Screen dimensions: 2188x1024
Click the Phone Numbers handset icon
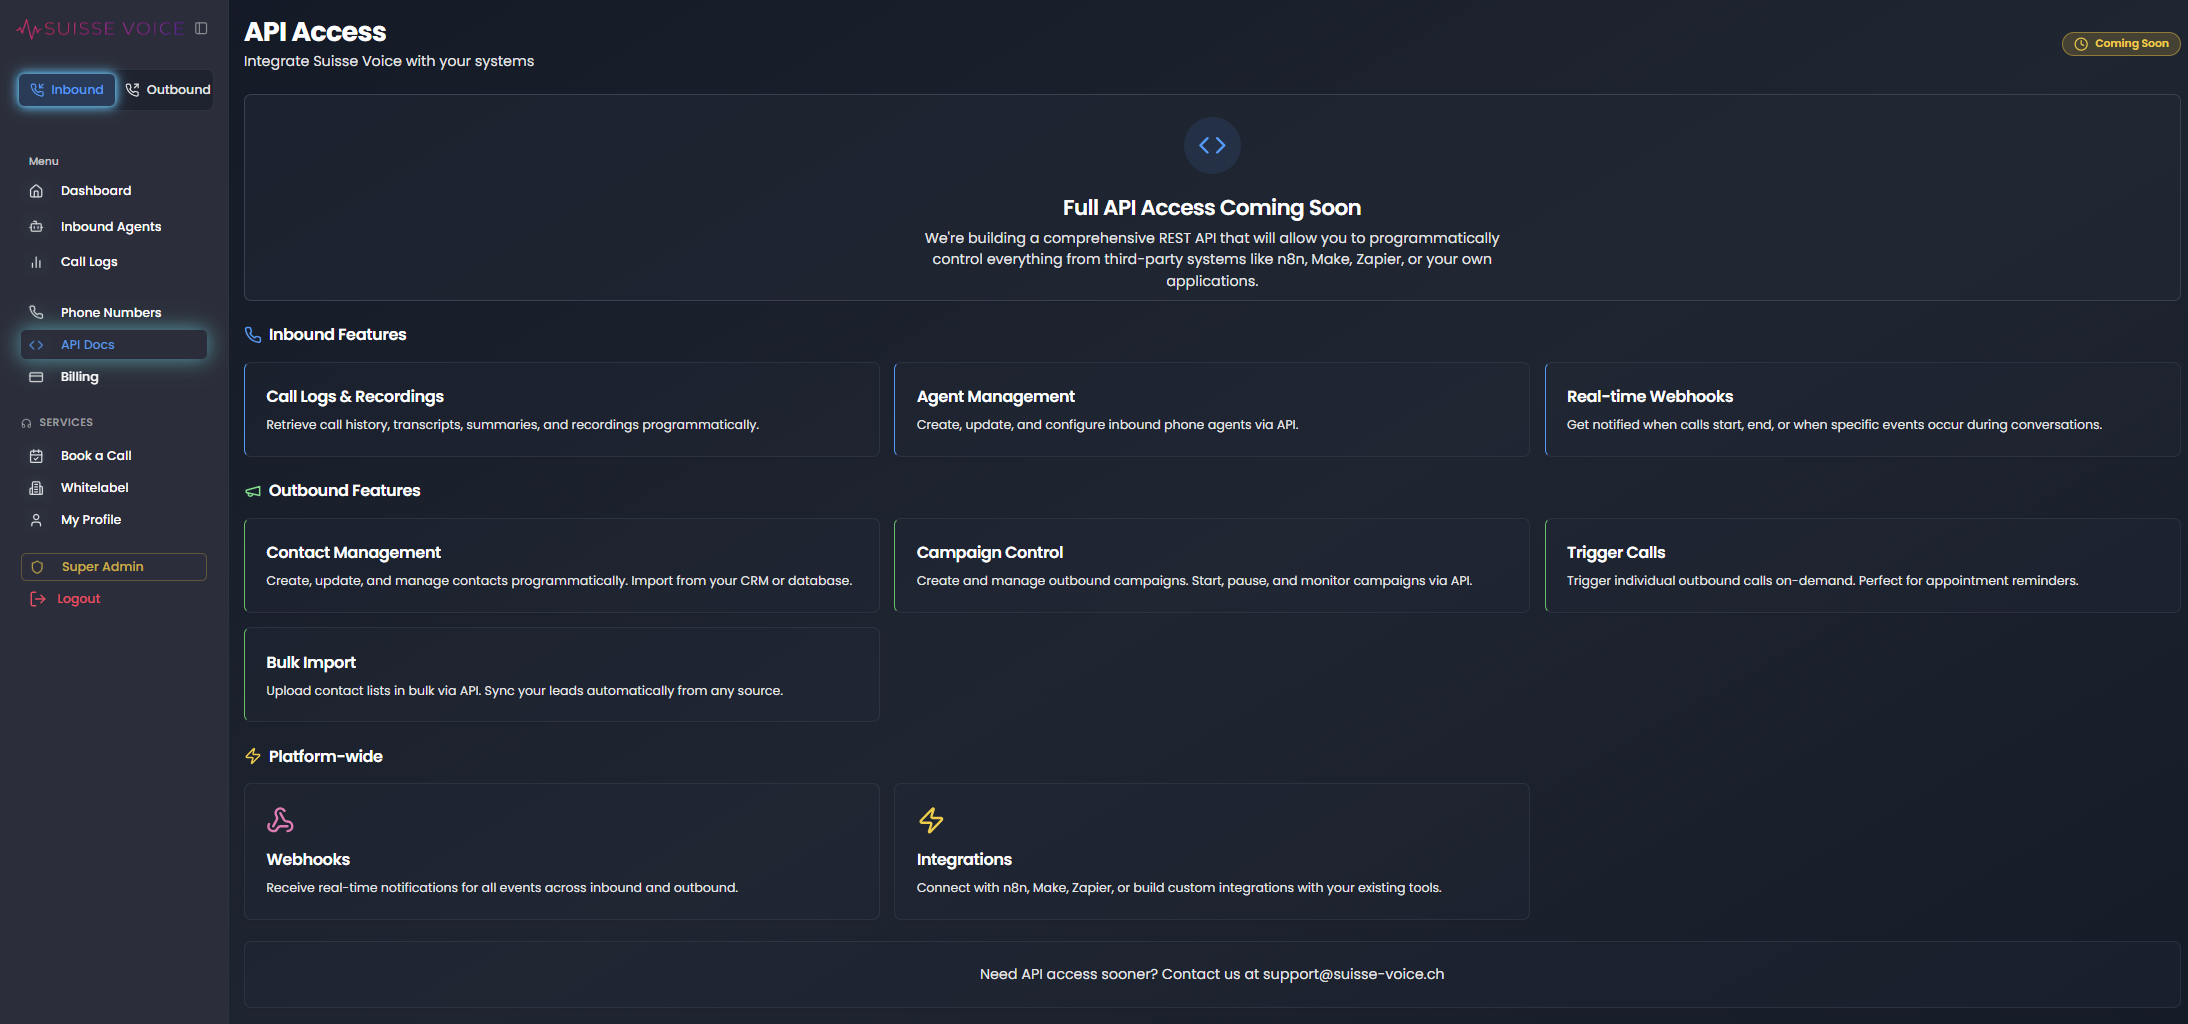pos(36,312)
